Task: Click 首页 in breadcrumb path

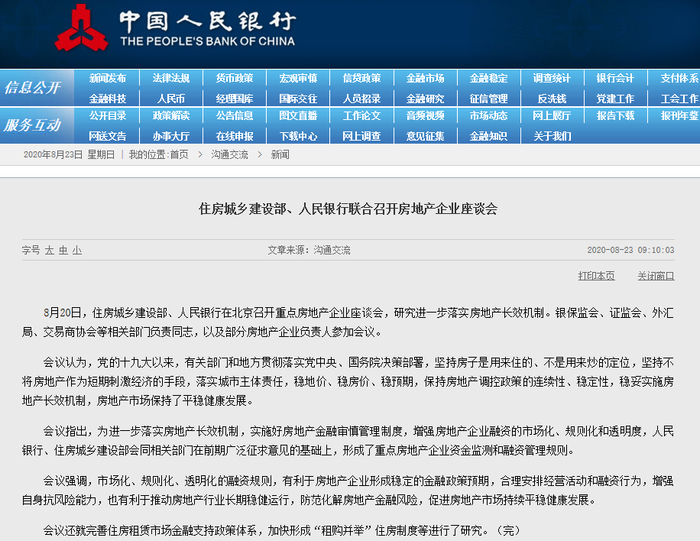Action: click(178, 155)
